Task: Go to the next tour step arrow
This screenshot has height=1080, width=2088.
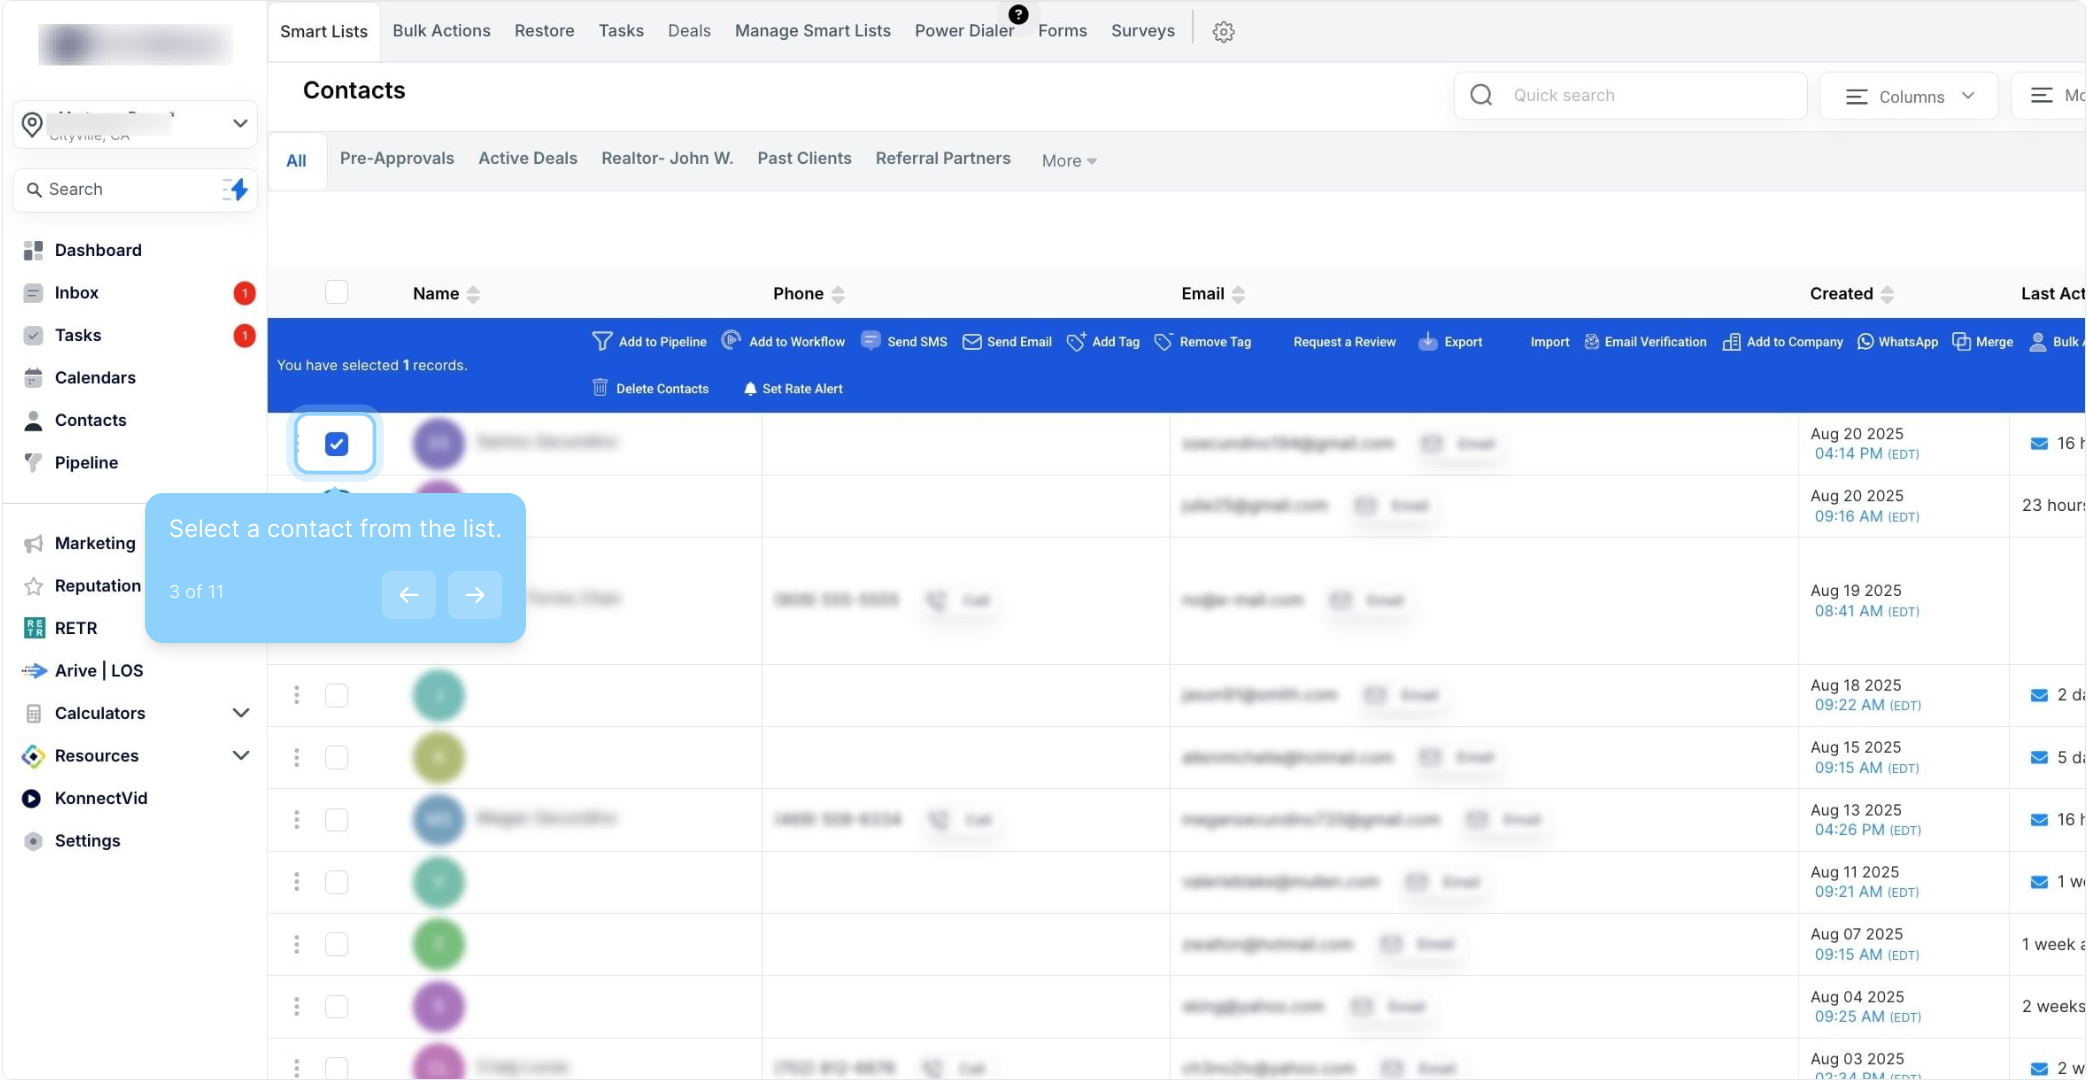Action: [x=474, y=595]
